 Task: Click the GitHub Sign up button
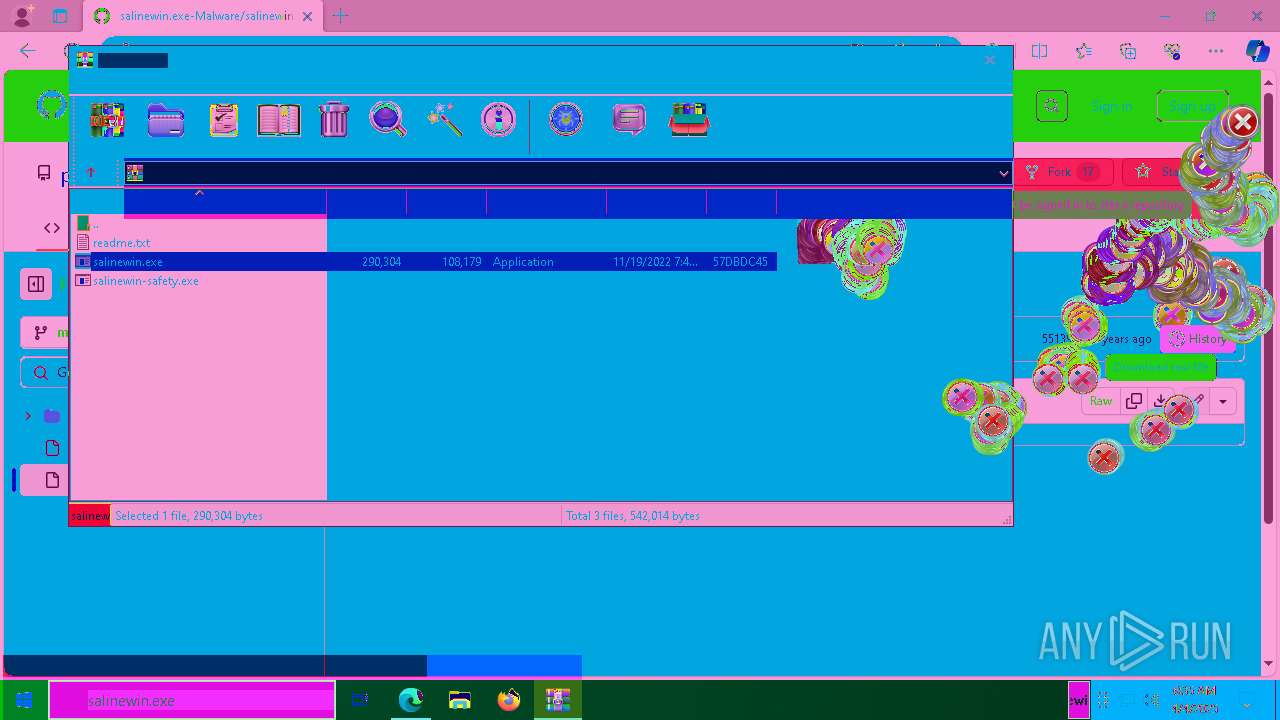pos(1192,106)
